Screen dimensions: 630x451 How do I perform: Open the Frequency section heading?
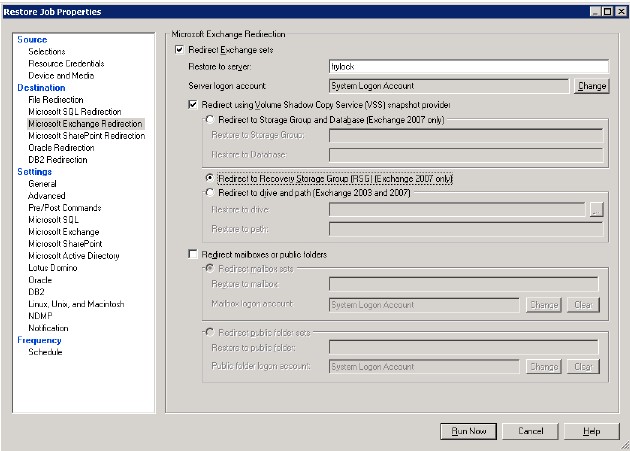[x=39, y=340]
